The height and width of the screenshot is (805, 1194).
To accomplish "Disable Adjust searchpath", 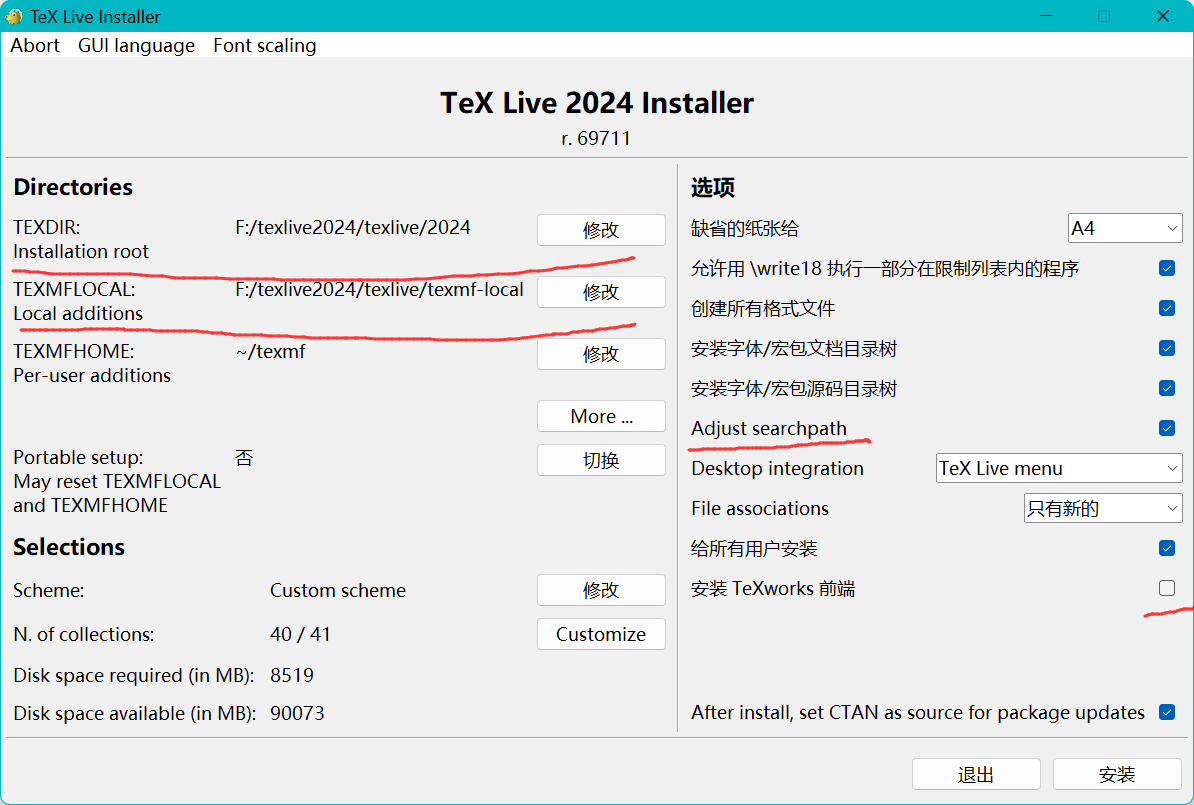I will click(x=1166, y=428).
